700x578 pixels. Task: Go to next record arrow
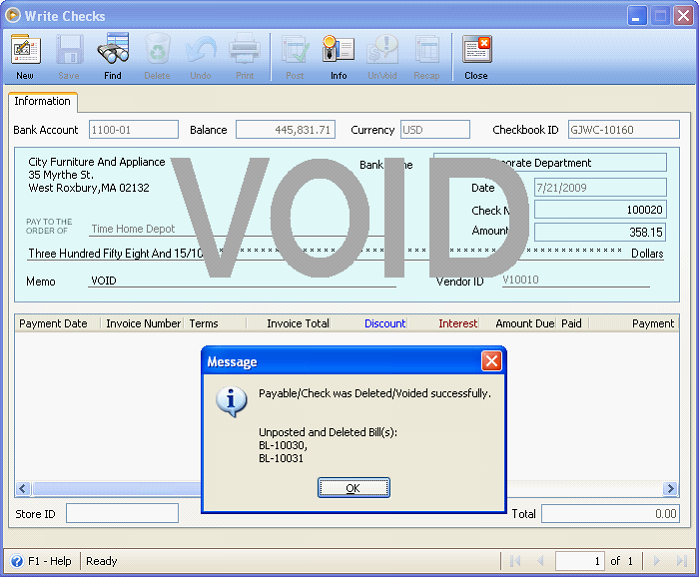[x=656, y=561]
